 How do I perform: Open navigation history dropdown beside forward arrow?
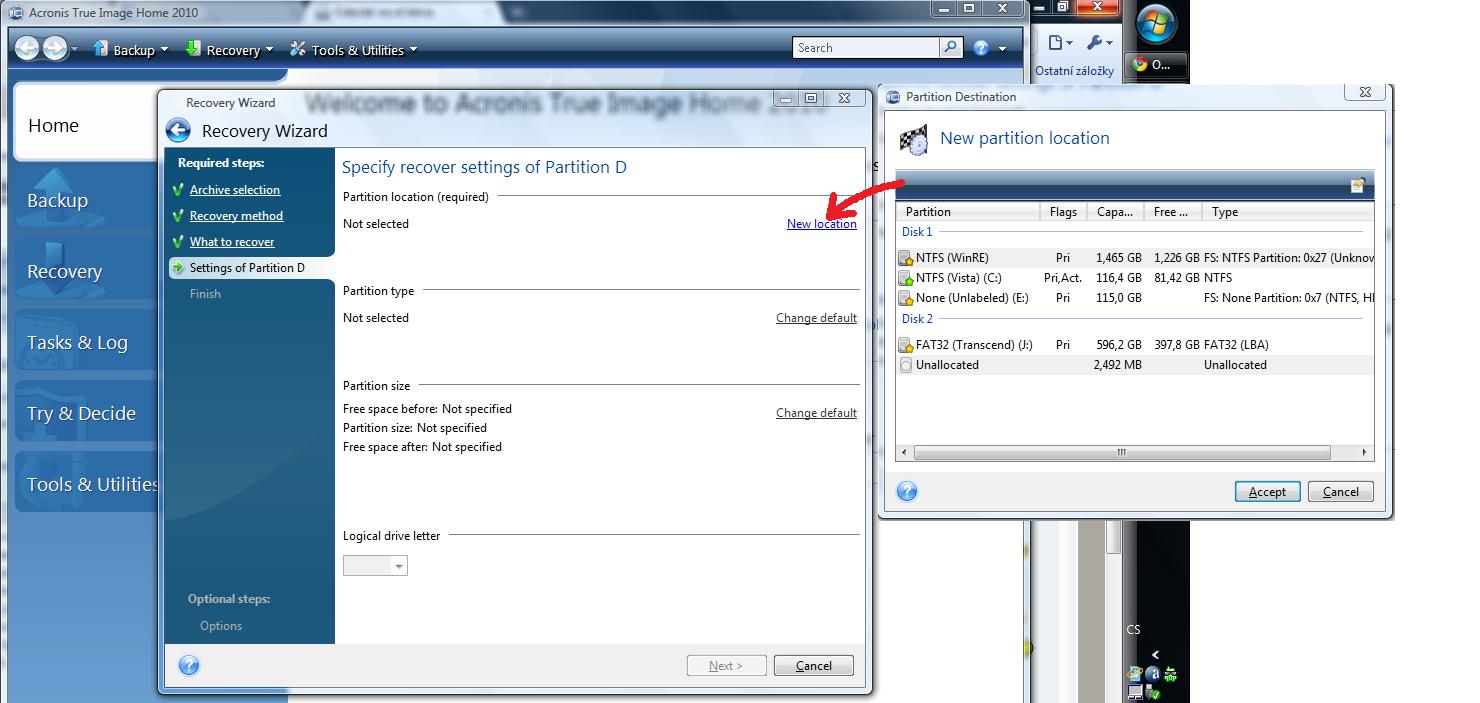click(x=74, y=49)
